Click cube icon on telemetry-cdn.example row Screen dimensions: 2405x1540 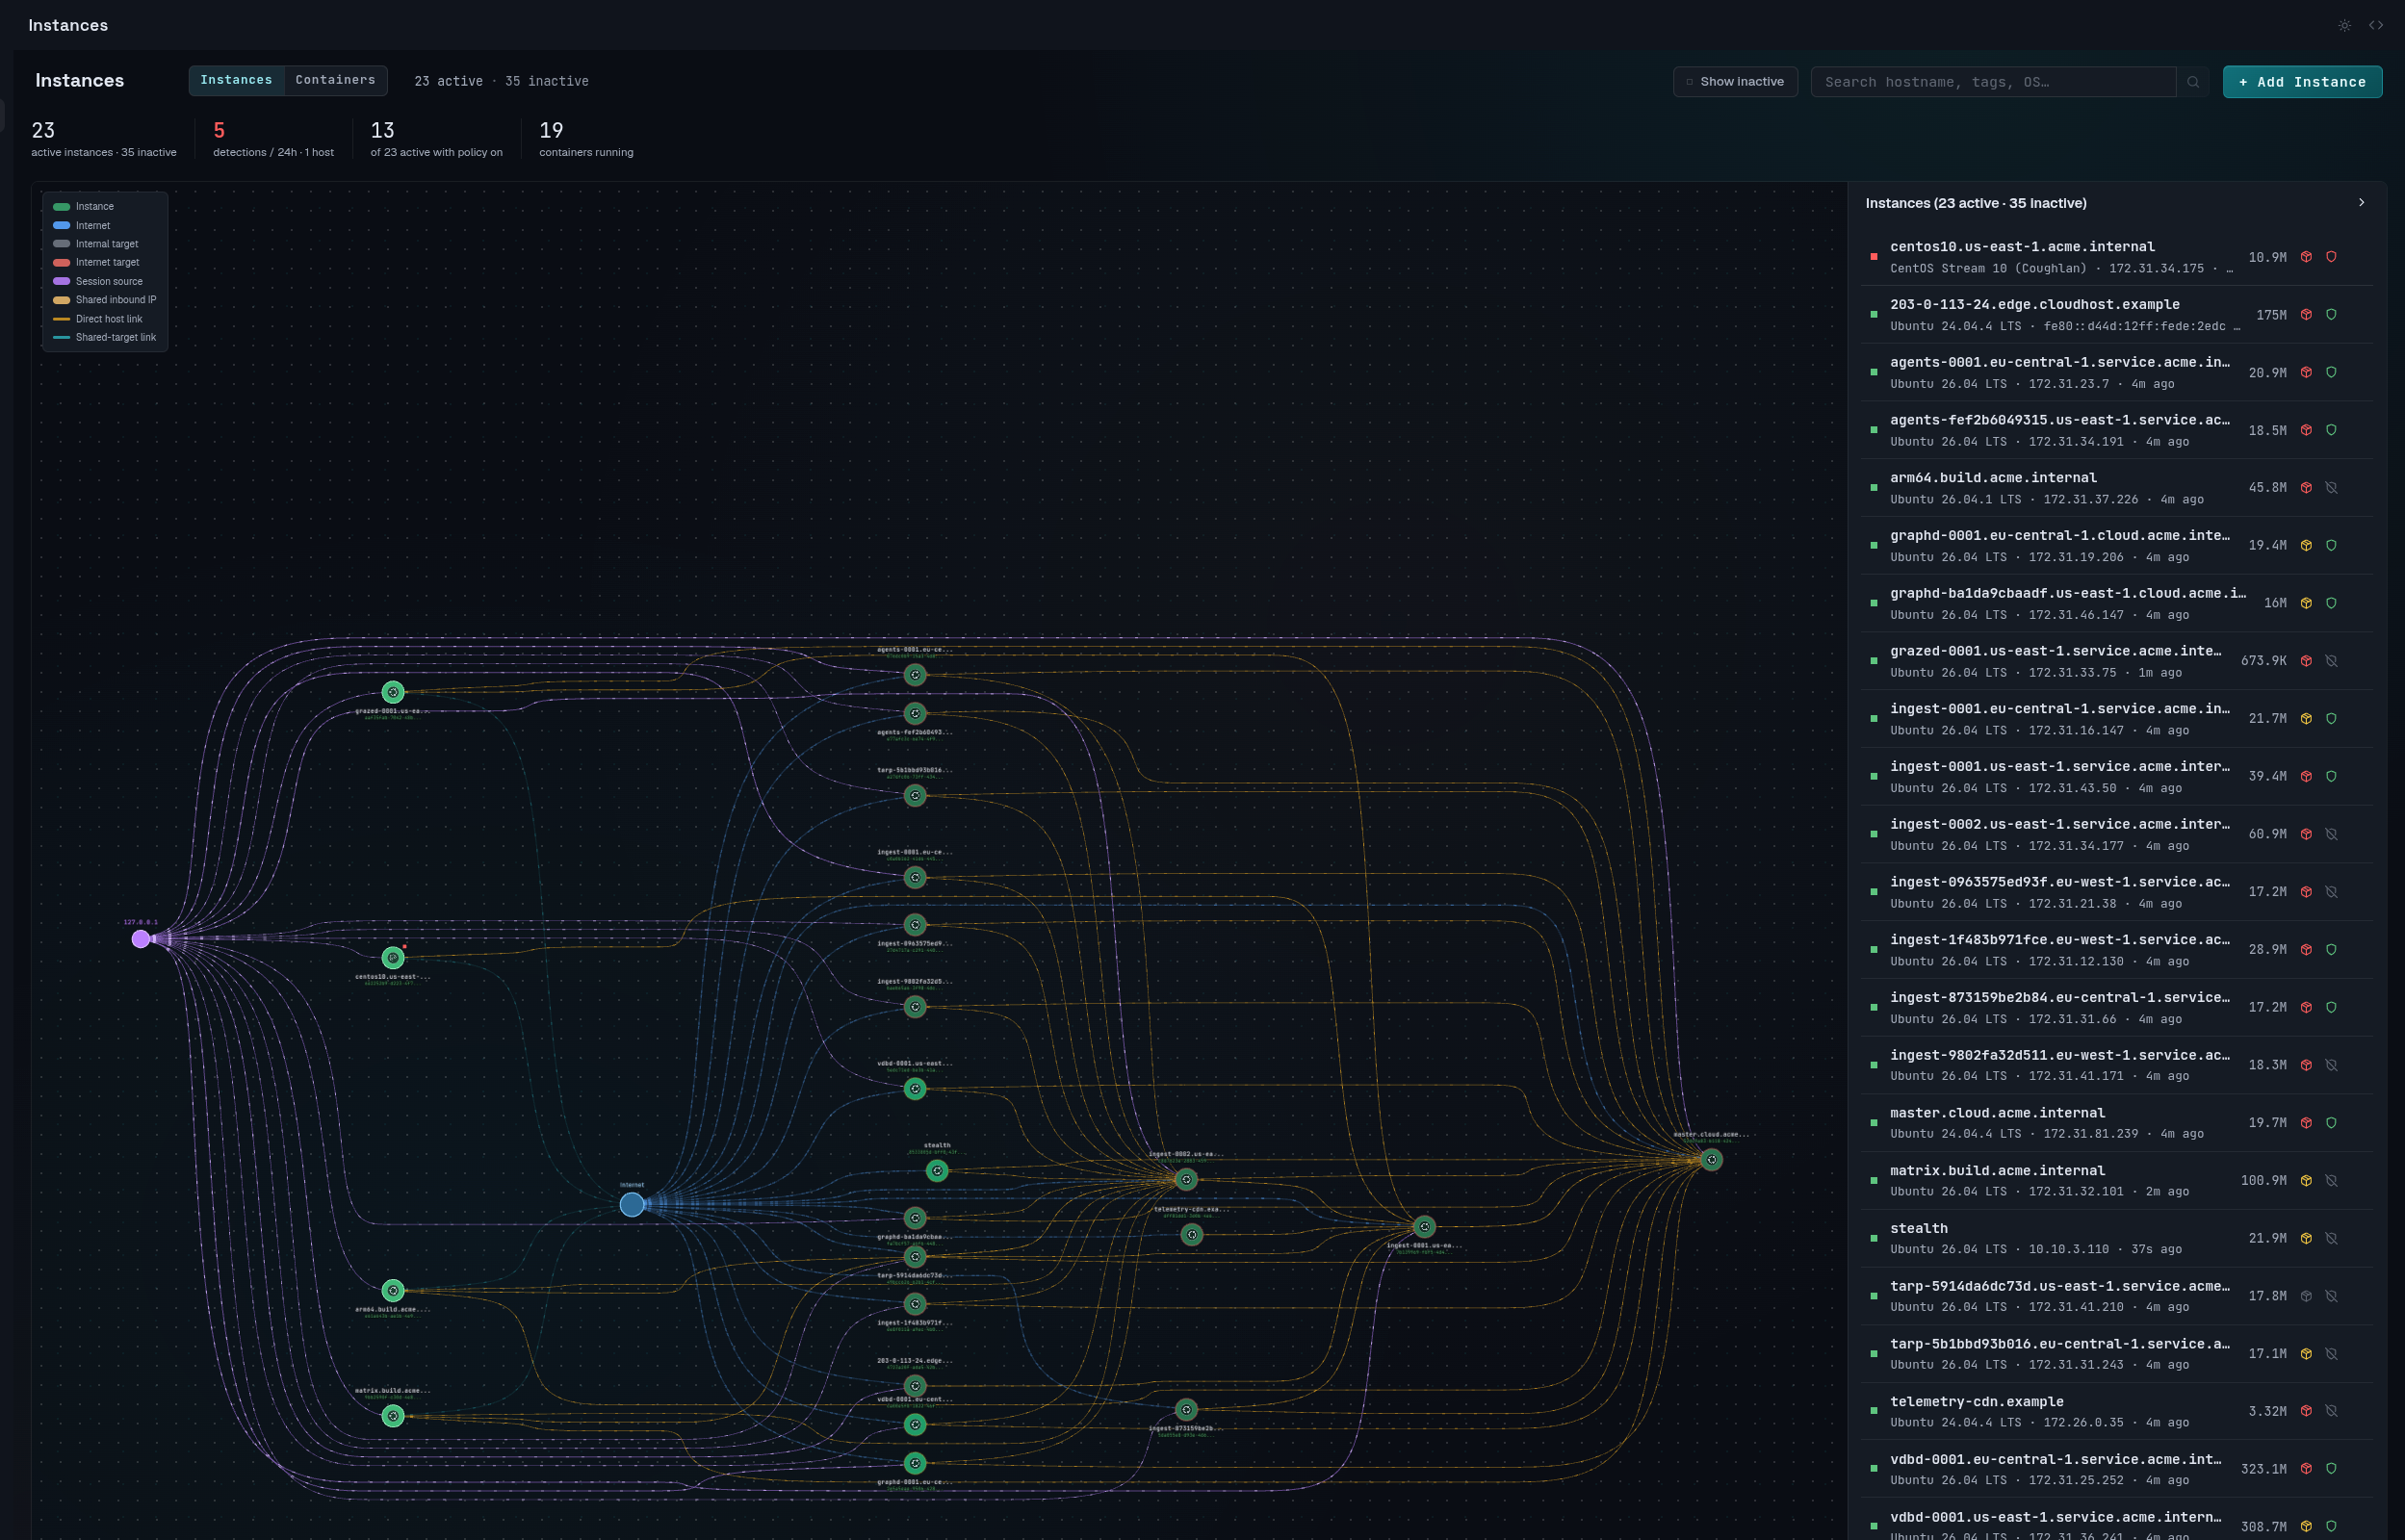coord(2306,1411)
